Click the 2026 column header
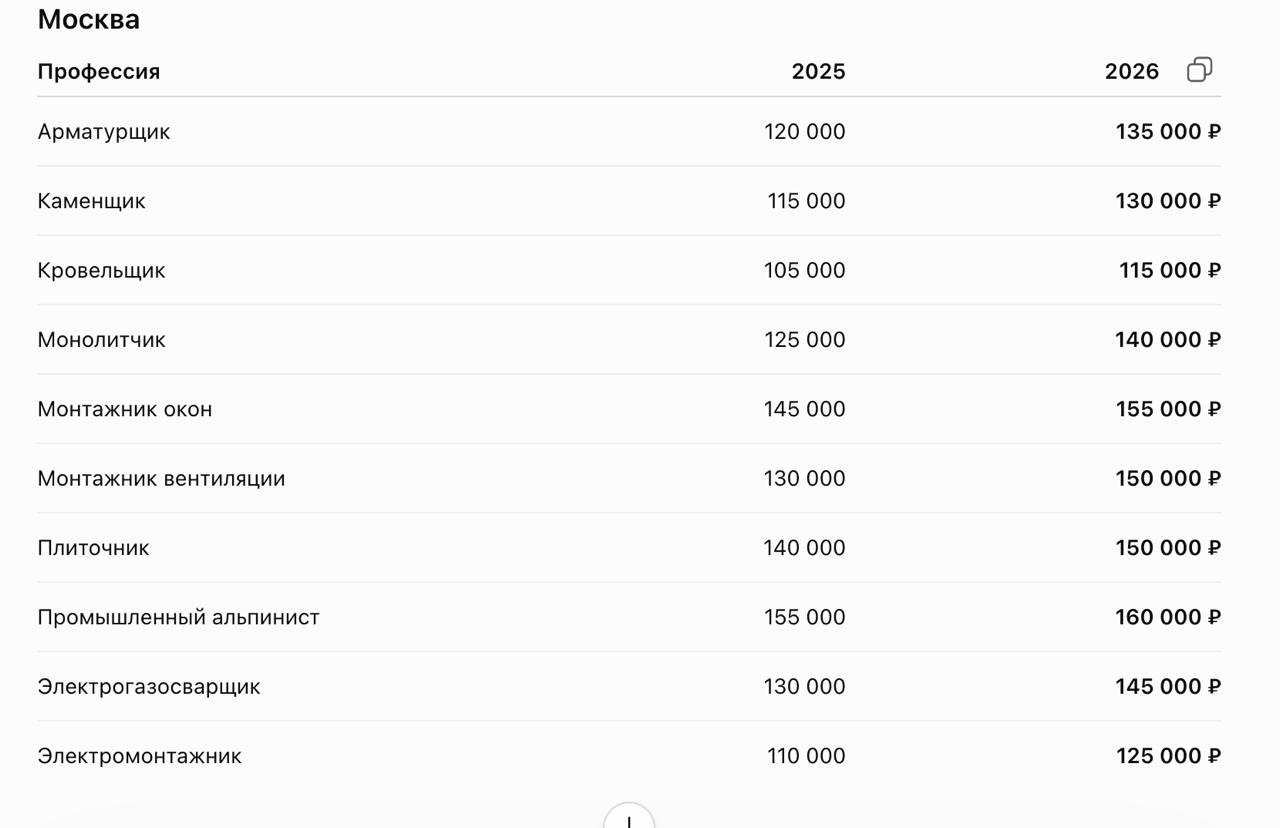The height and width of the screenshot is (828, 1280). pos(1132,71)
